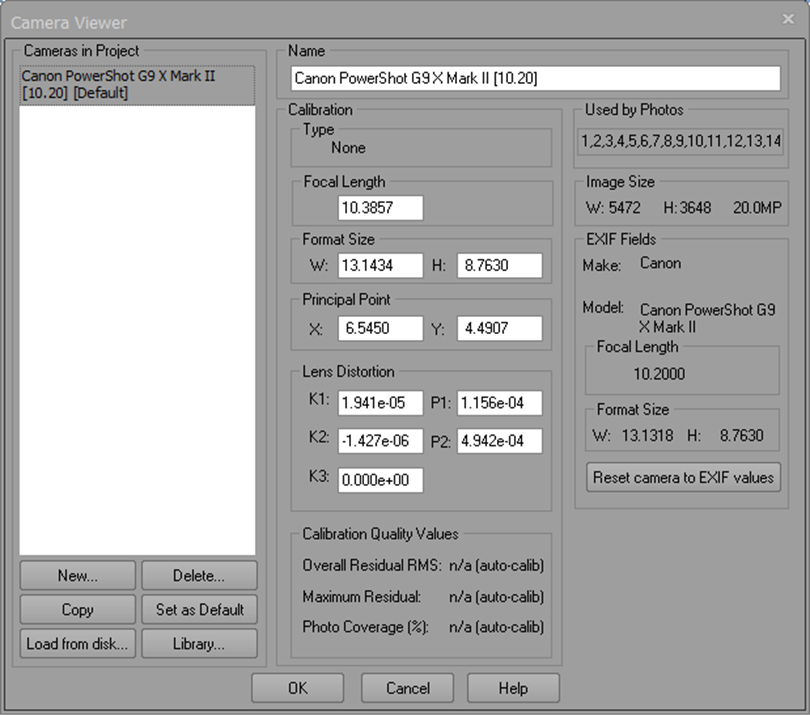Screen dimensions: 810x715
Task: Open Help for Camera Viewer
Action: tap(512, 688)
